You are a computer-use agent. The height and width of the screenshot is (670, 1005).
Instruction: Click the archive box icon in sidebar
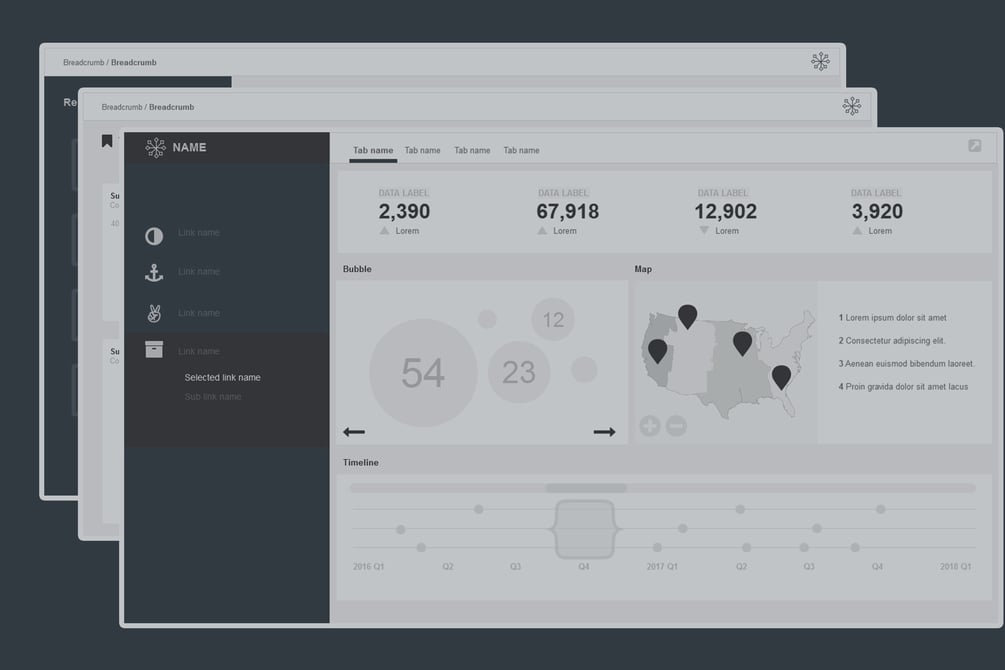point(154,349)
